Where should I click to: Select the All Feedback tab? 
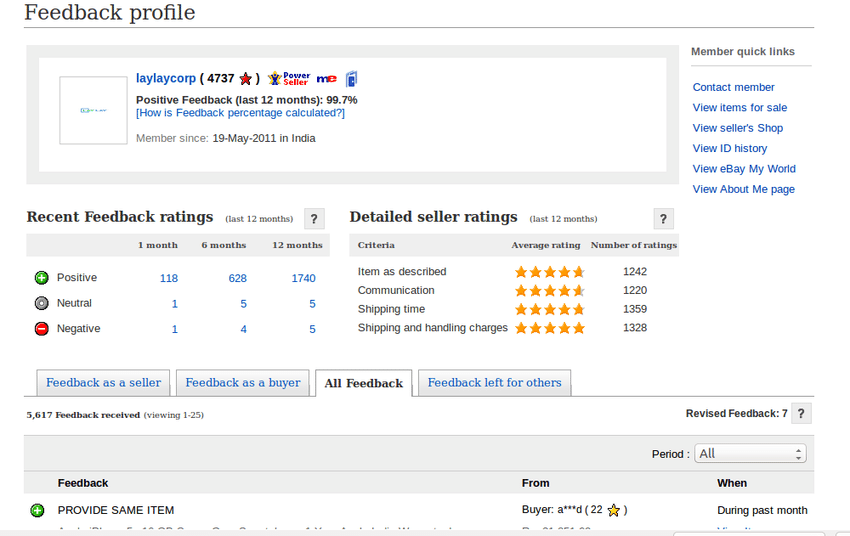pyautogui.click(x=364, y=383)
